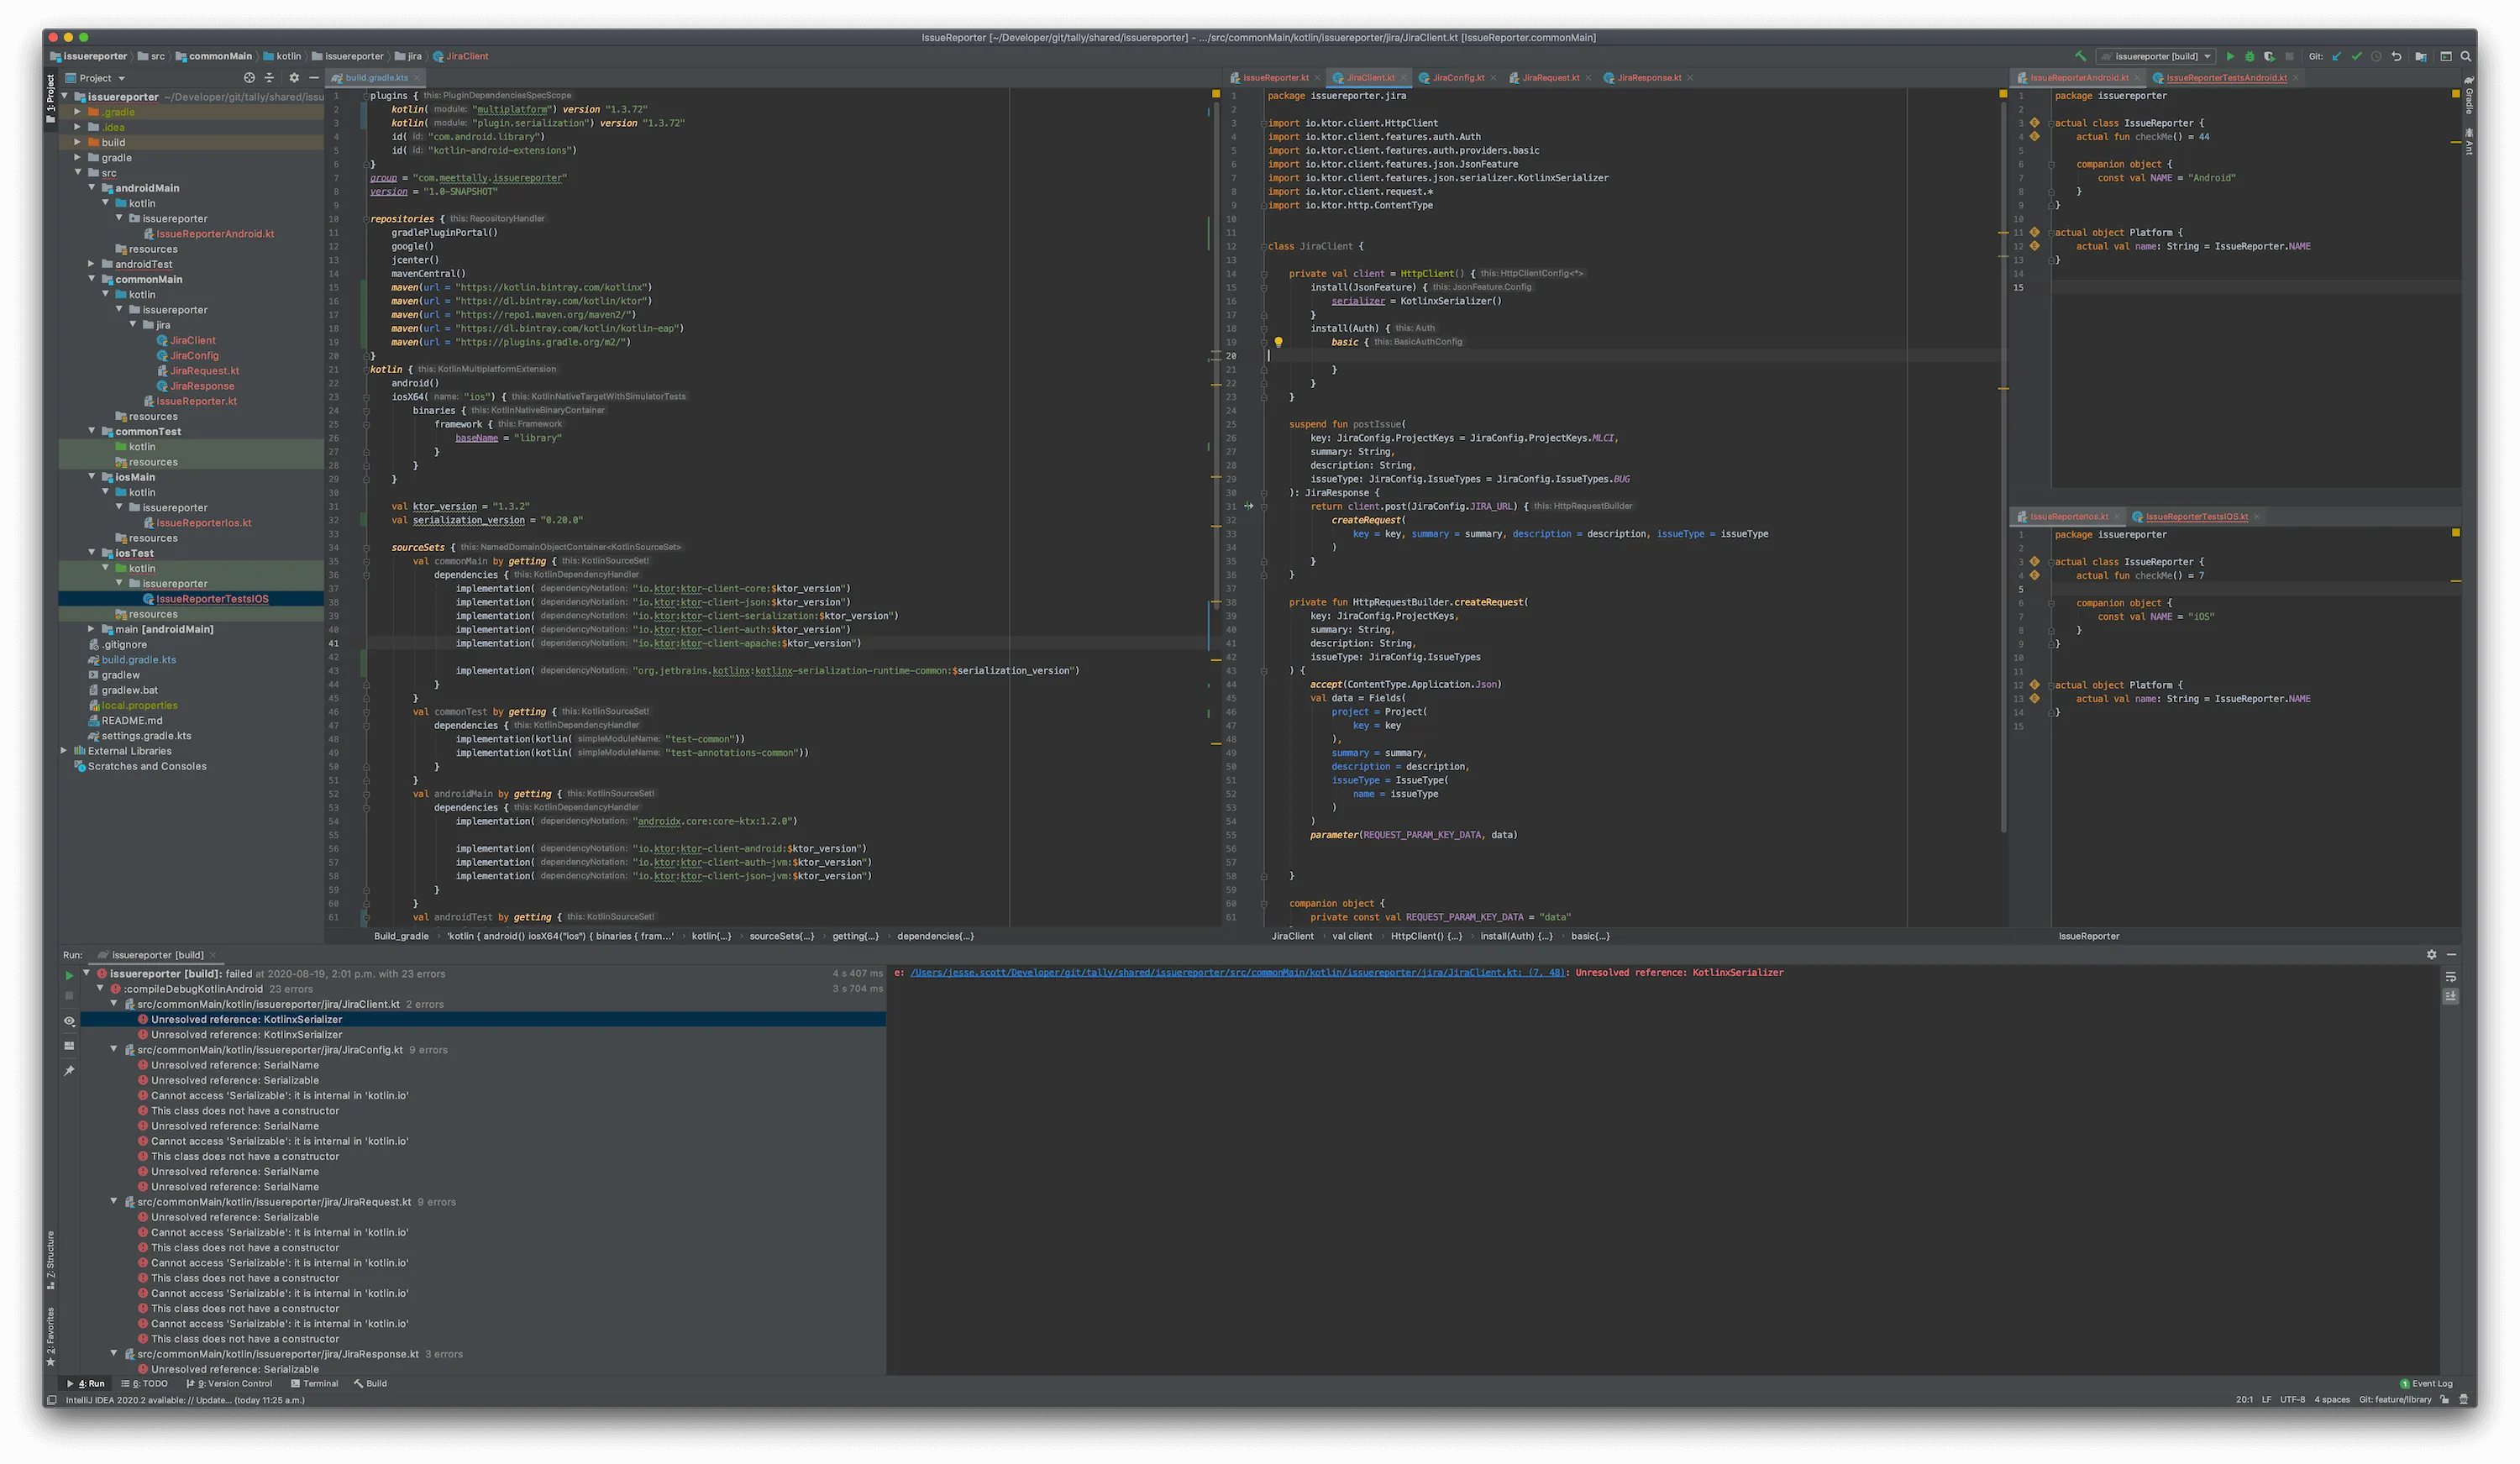Run with Coverage shield icon

pyautogui.click(x=2269, y=57)
